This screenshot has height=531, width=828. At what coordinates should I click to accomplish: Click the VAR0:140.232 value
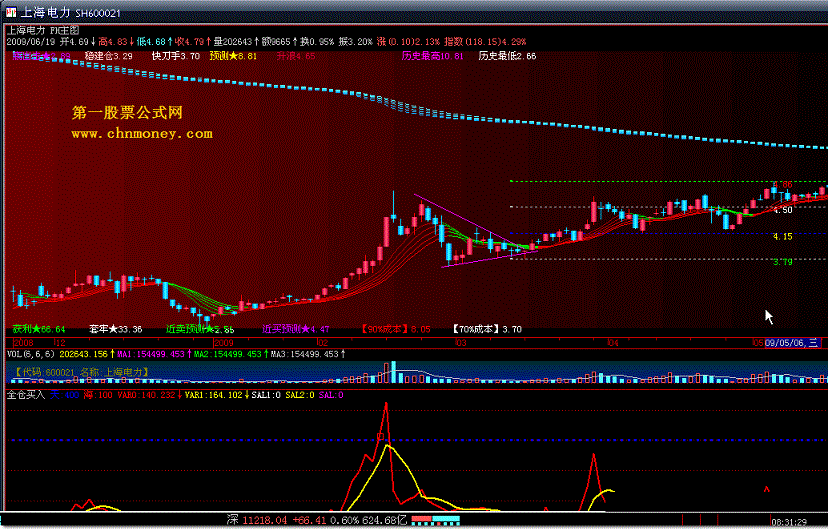point(146,395)
